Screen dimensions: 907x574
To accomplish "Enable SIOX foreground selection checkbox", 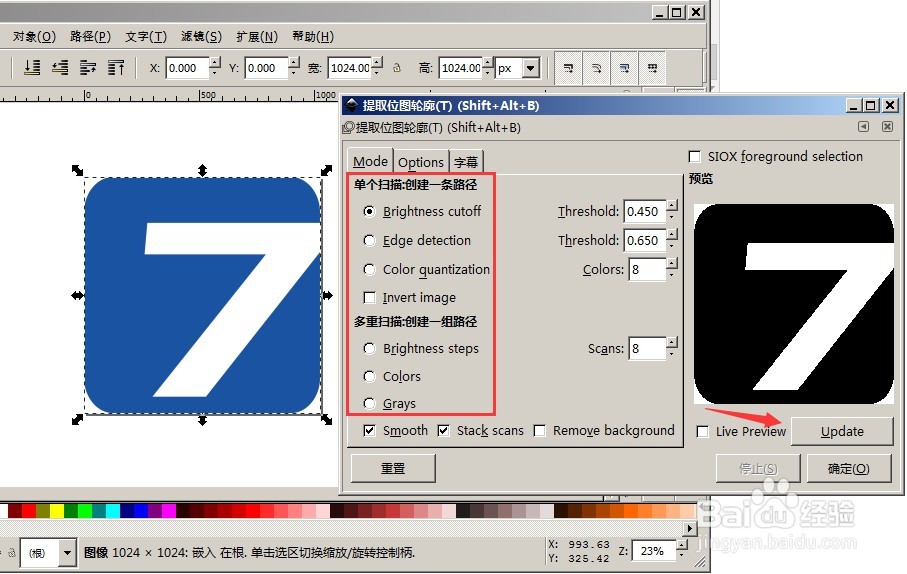I will point(694,157).
